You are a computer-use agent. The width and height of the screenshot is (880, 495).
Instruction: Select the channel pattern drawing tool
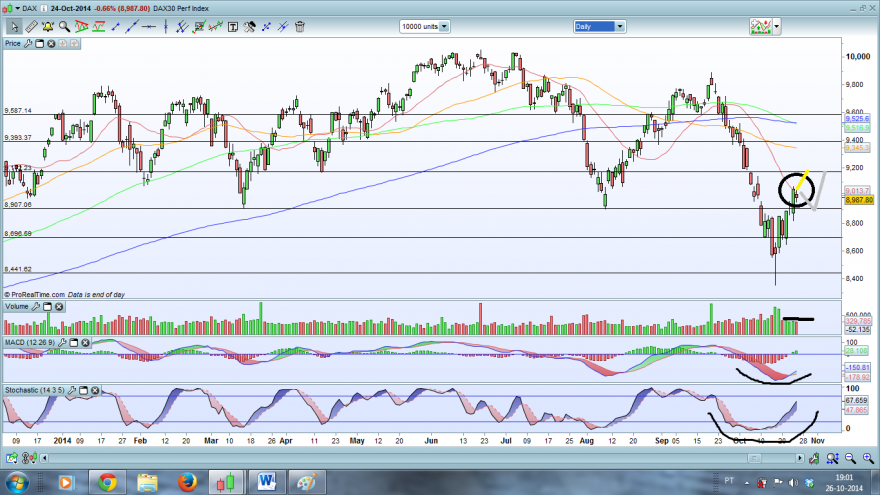click(x=99, y=26)
